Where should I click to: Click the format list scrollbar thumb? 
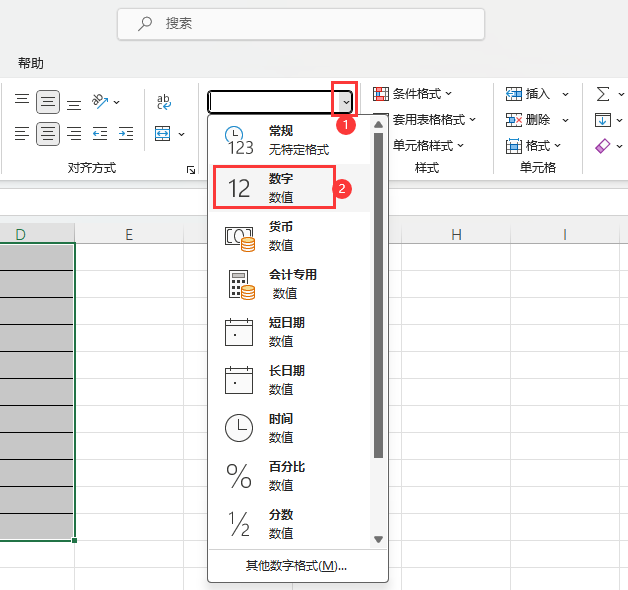(378, 295)
